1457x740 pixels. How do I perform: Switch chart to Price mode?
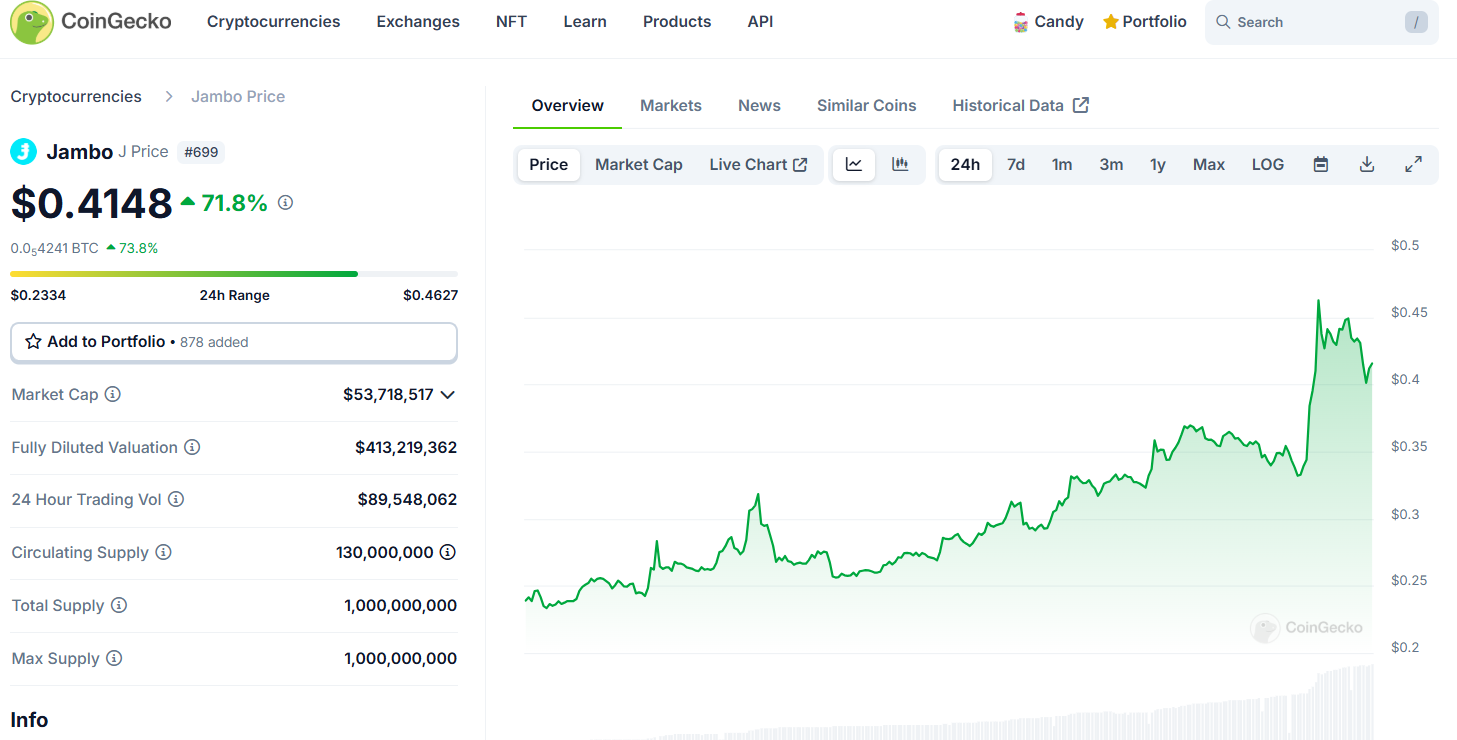(x=549, y=165)
